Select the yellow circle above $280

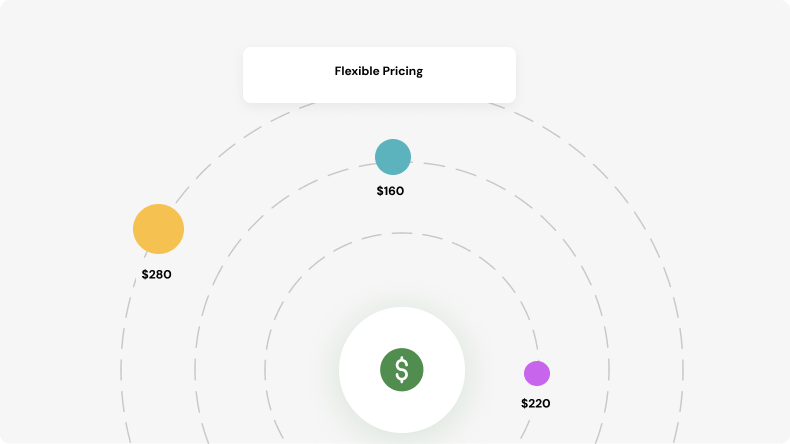[x=158, y=229]
